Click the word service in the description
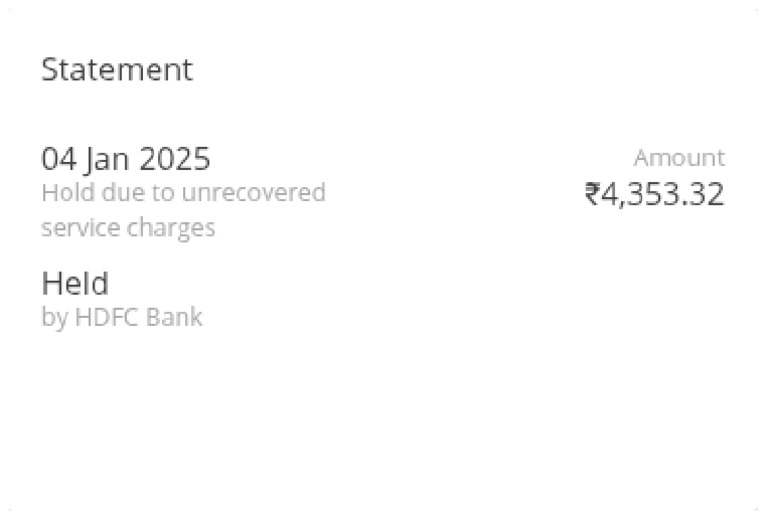 pyautogui.click(x=80, y=228)
